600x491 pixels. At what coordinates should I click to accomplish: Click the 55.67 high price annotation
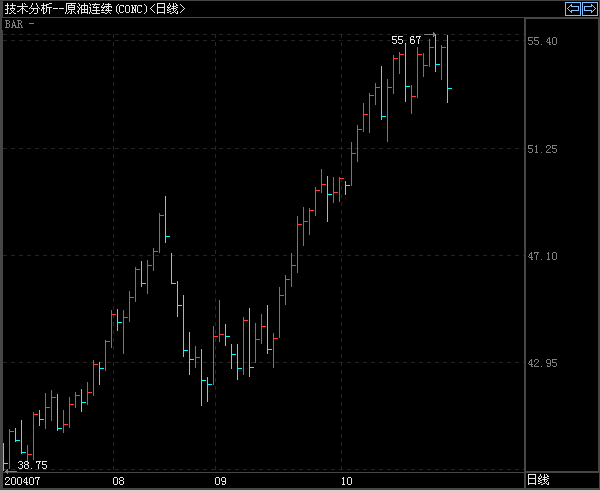tap(406, 40)
